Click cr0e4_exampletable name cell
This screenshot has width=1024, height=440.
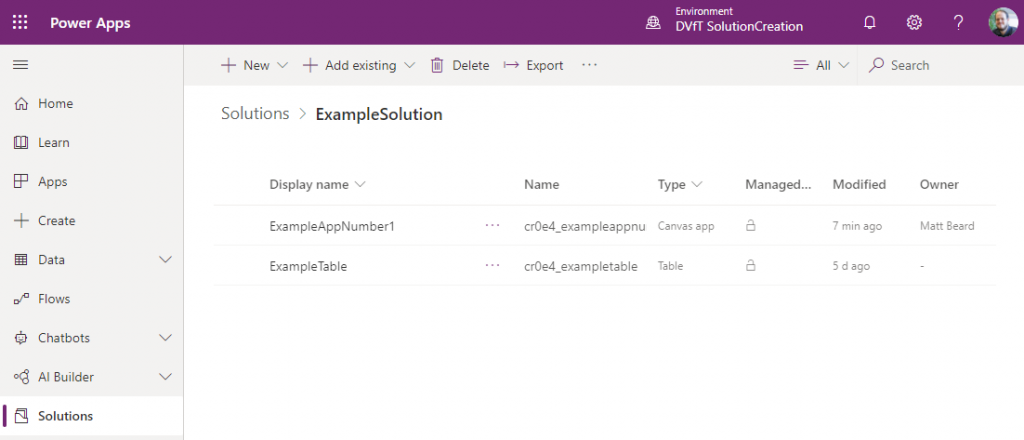[x=581, y=266]
